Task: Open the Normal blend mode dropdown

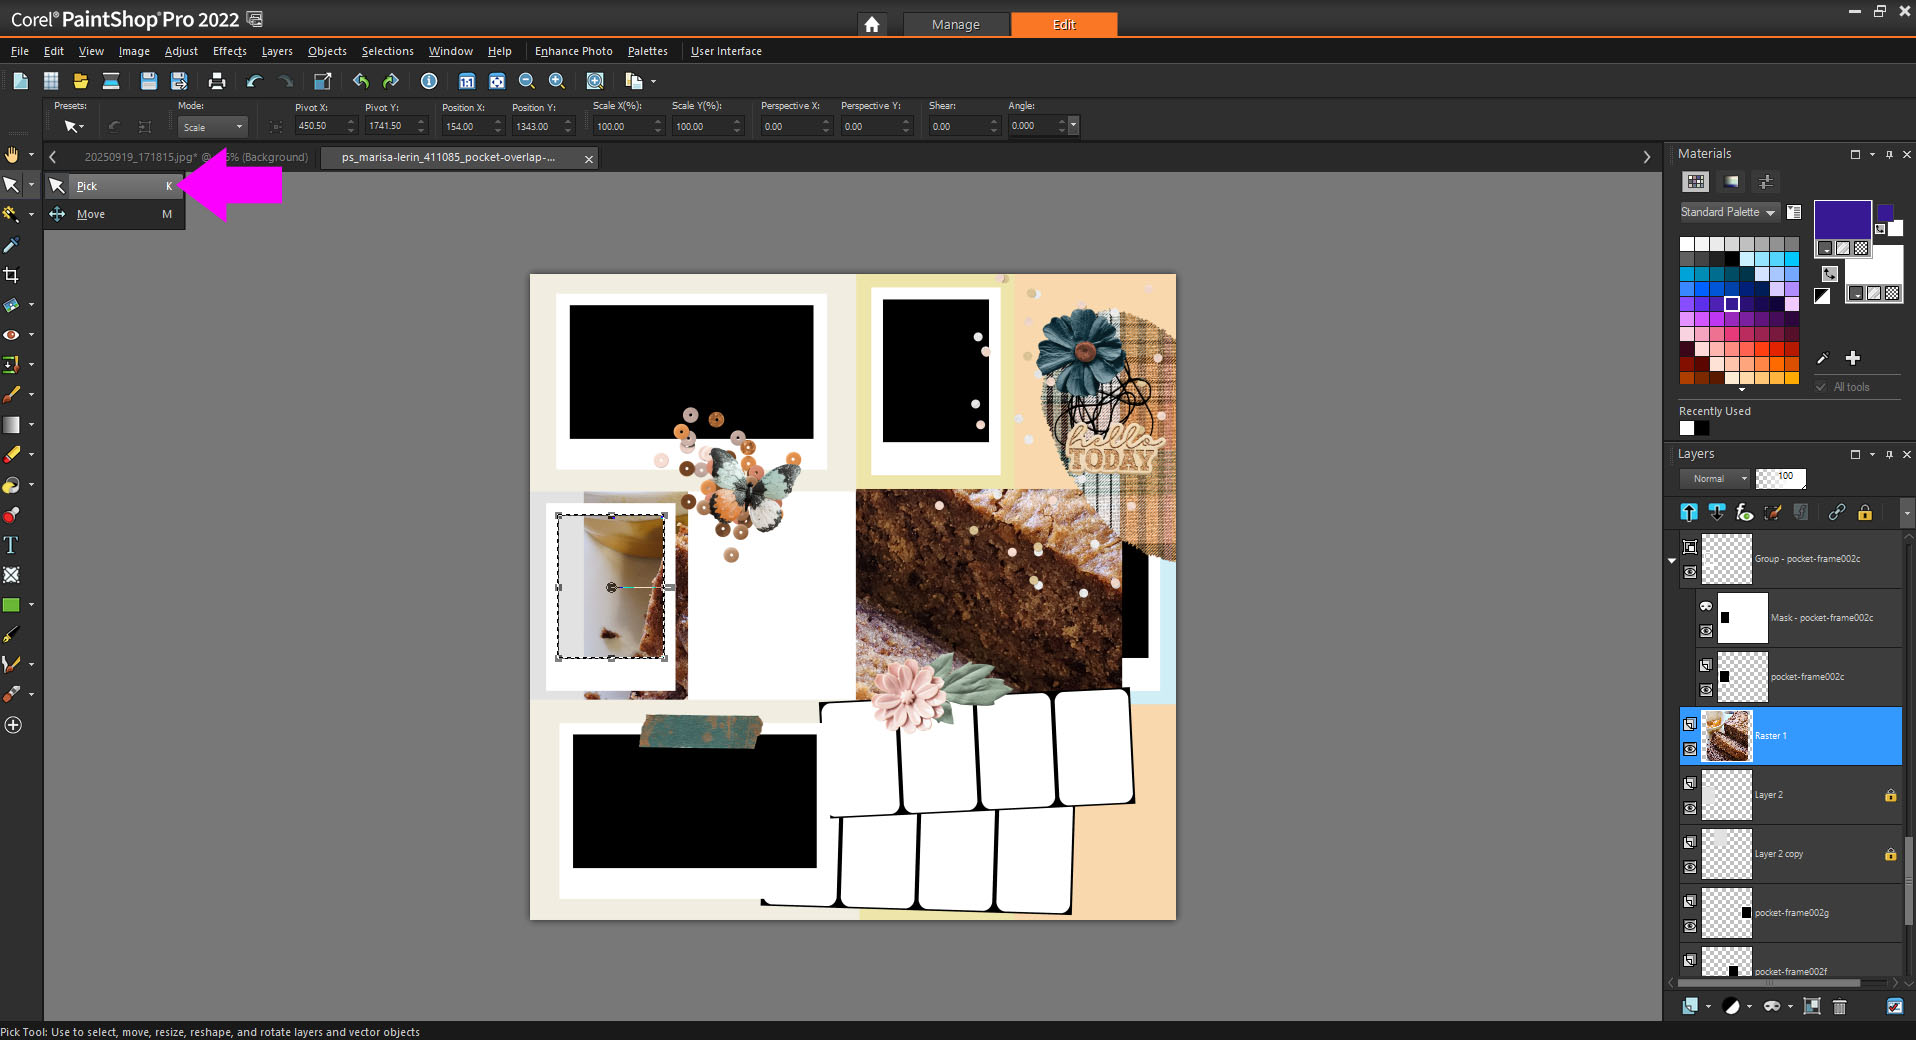Action: [1715, 479]
